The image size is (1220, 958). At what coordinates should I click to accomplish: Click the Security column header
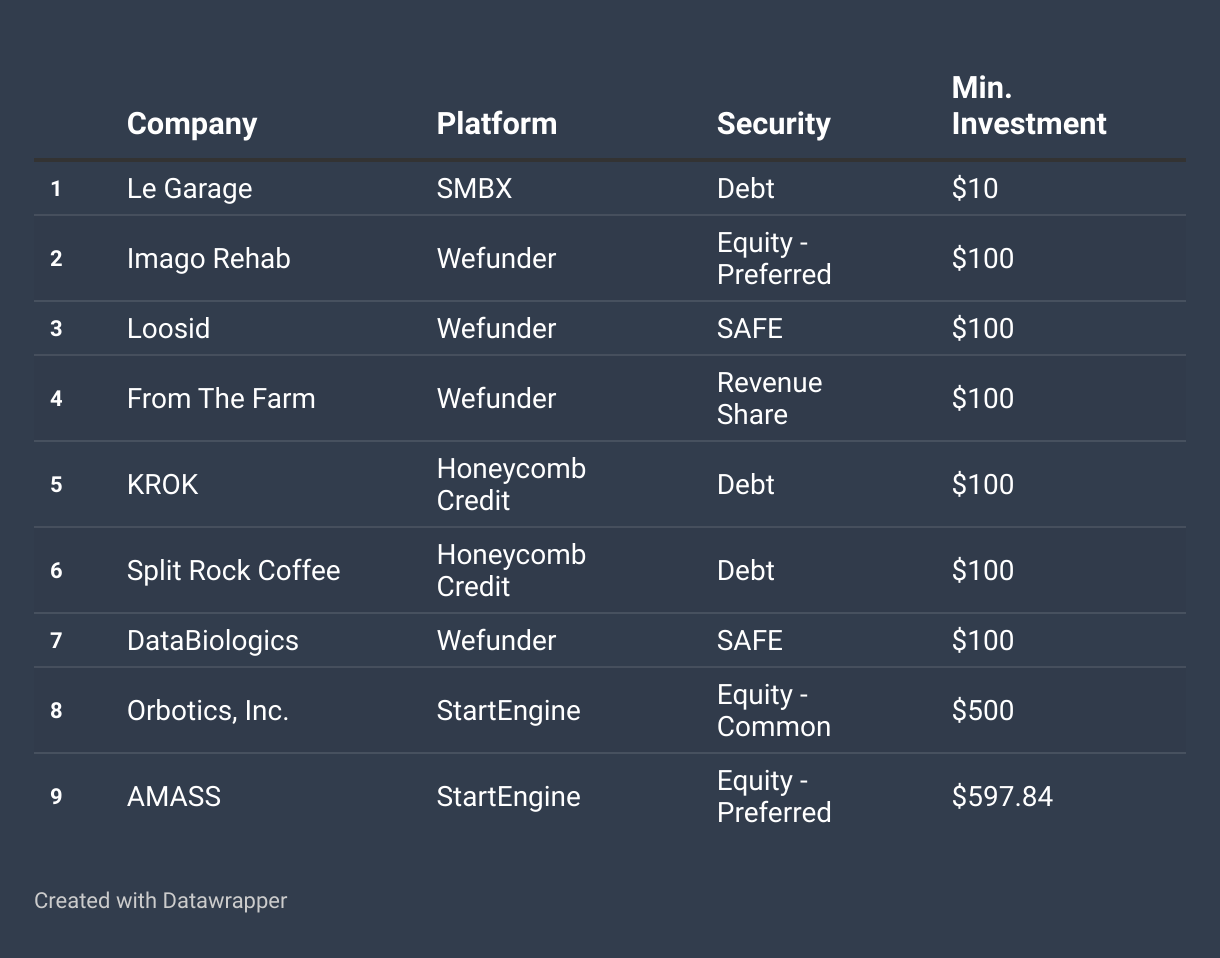pyautogui.click(x=773, y=124)
